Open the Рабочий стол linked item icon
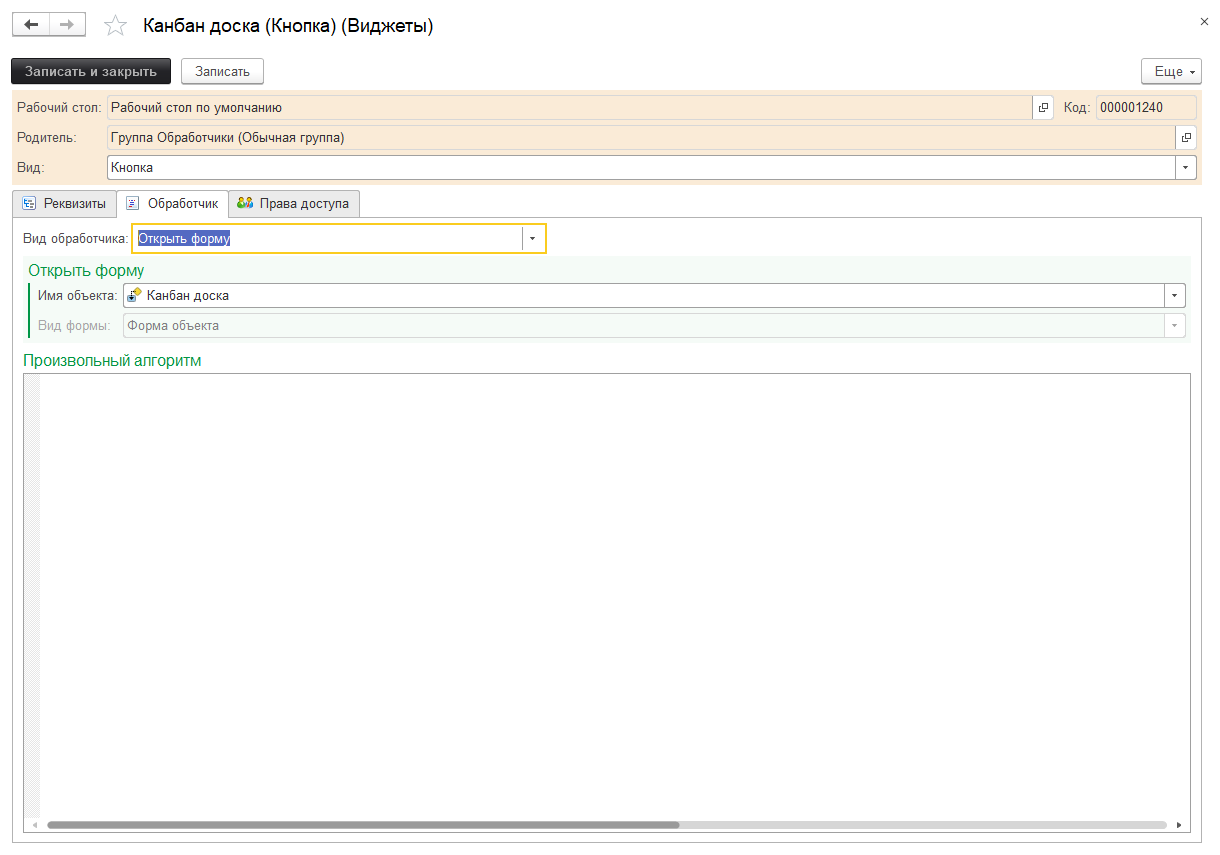Viewport: 1220px width, 855px height. (1043, 108)
